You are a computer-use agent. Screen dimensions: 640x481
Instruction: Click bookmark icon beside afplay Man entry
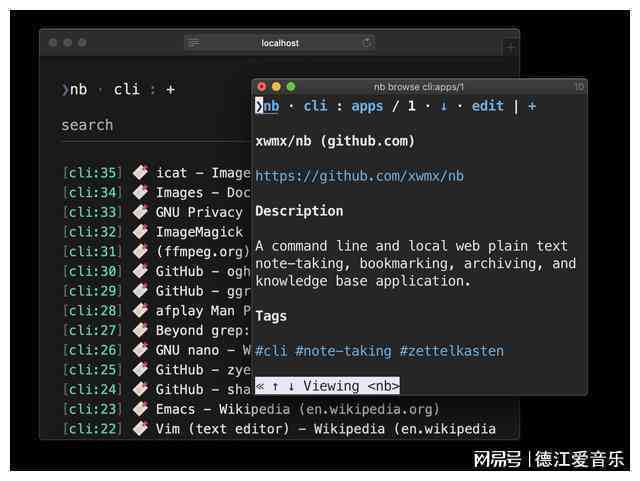140,310
